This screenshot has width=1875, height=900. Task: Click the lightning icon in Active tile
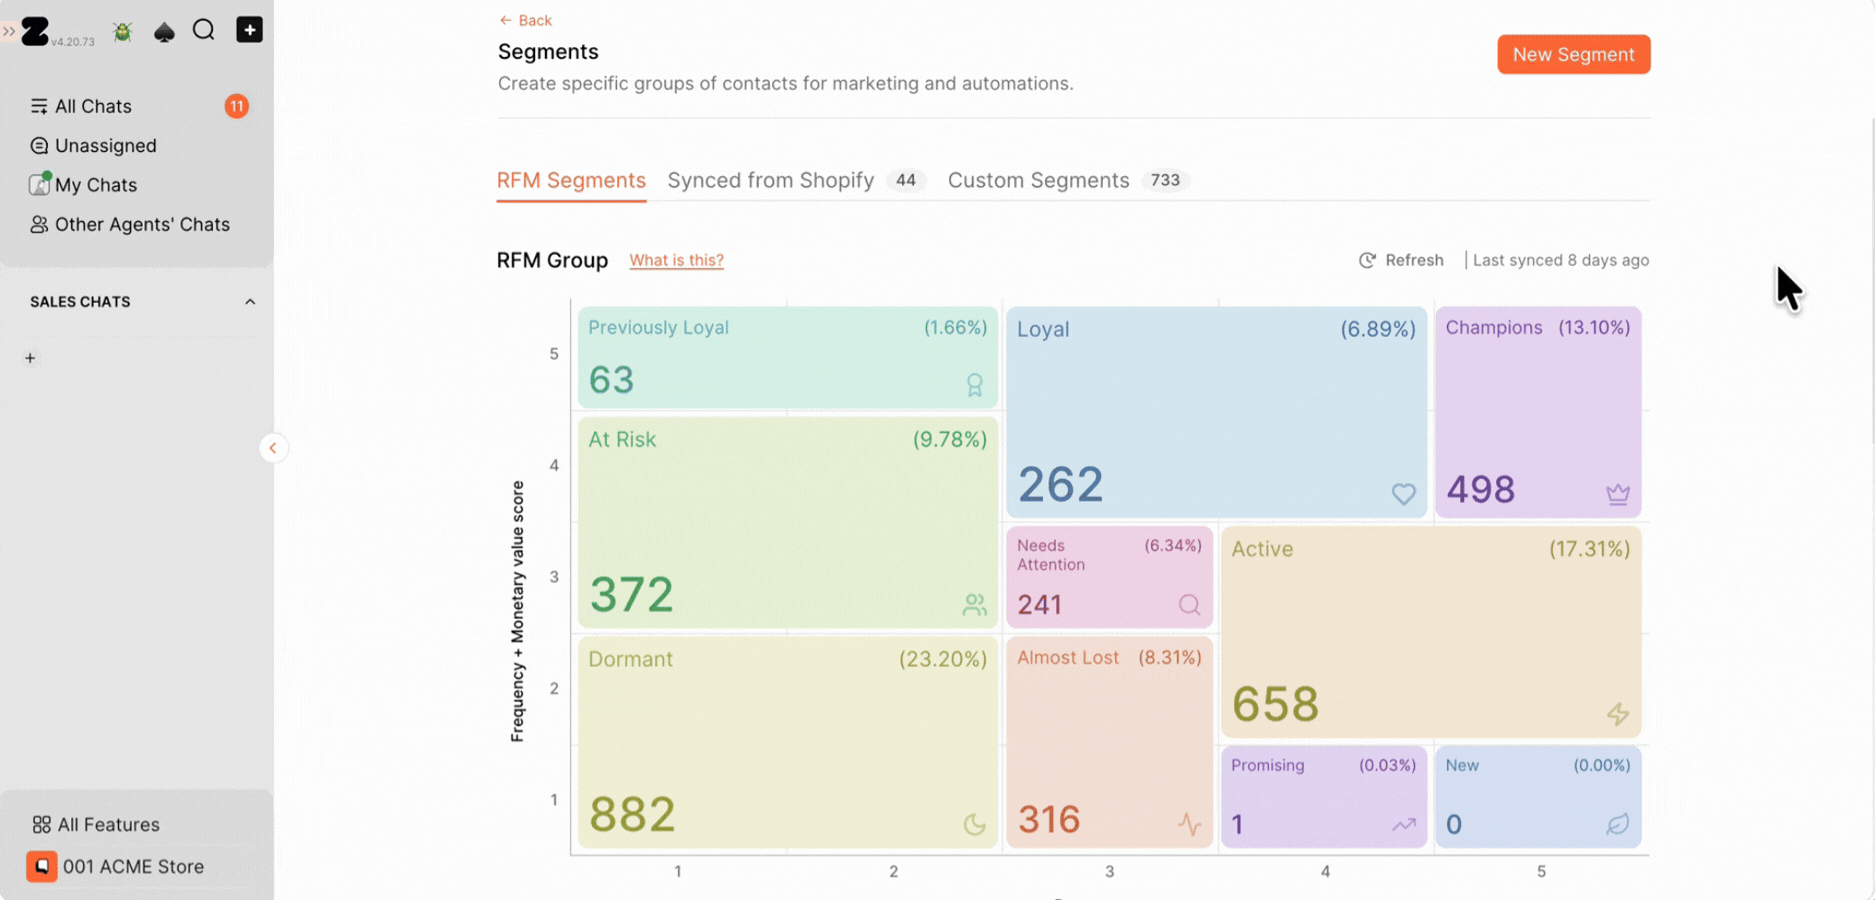pyautogui.click(x=1617, y=713)
